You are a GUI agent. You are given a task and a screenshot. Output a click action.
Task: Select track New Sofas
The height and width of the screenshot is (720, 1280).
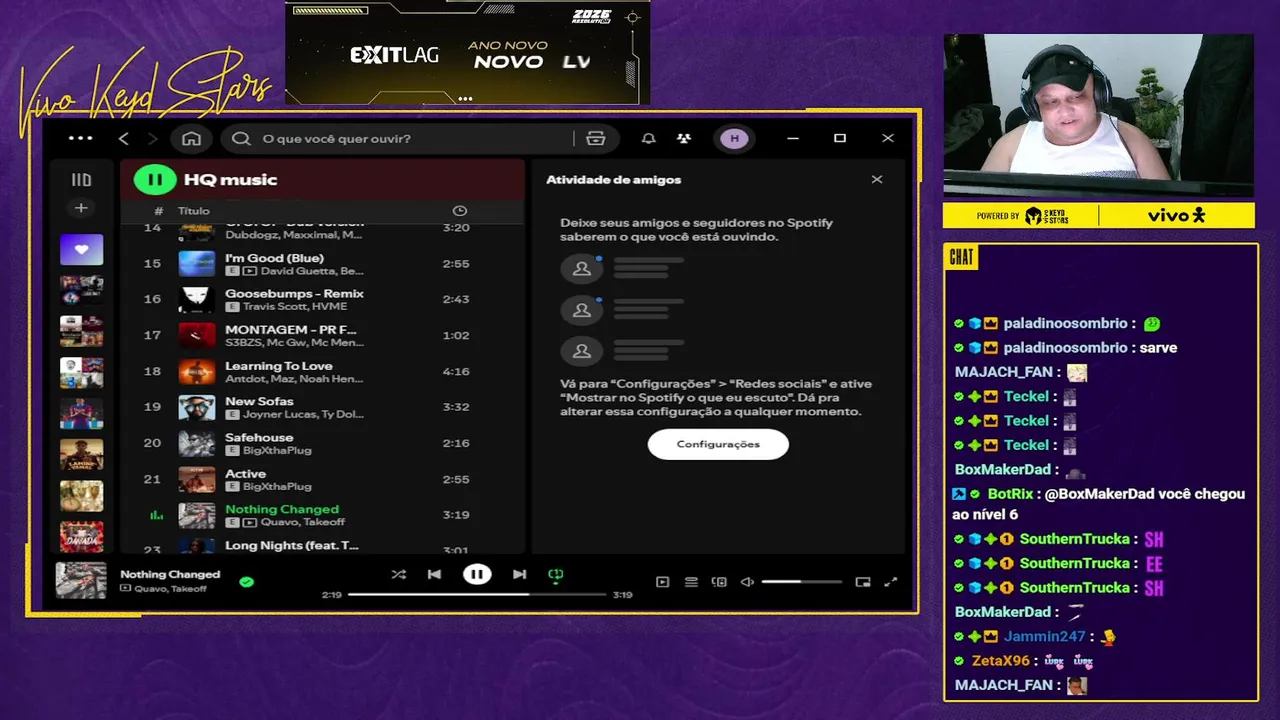click(322, 407)
